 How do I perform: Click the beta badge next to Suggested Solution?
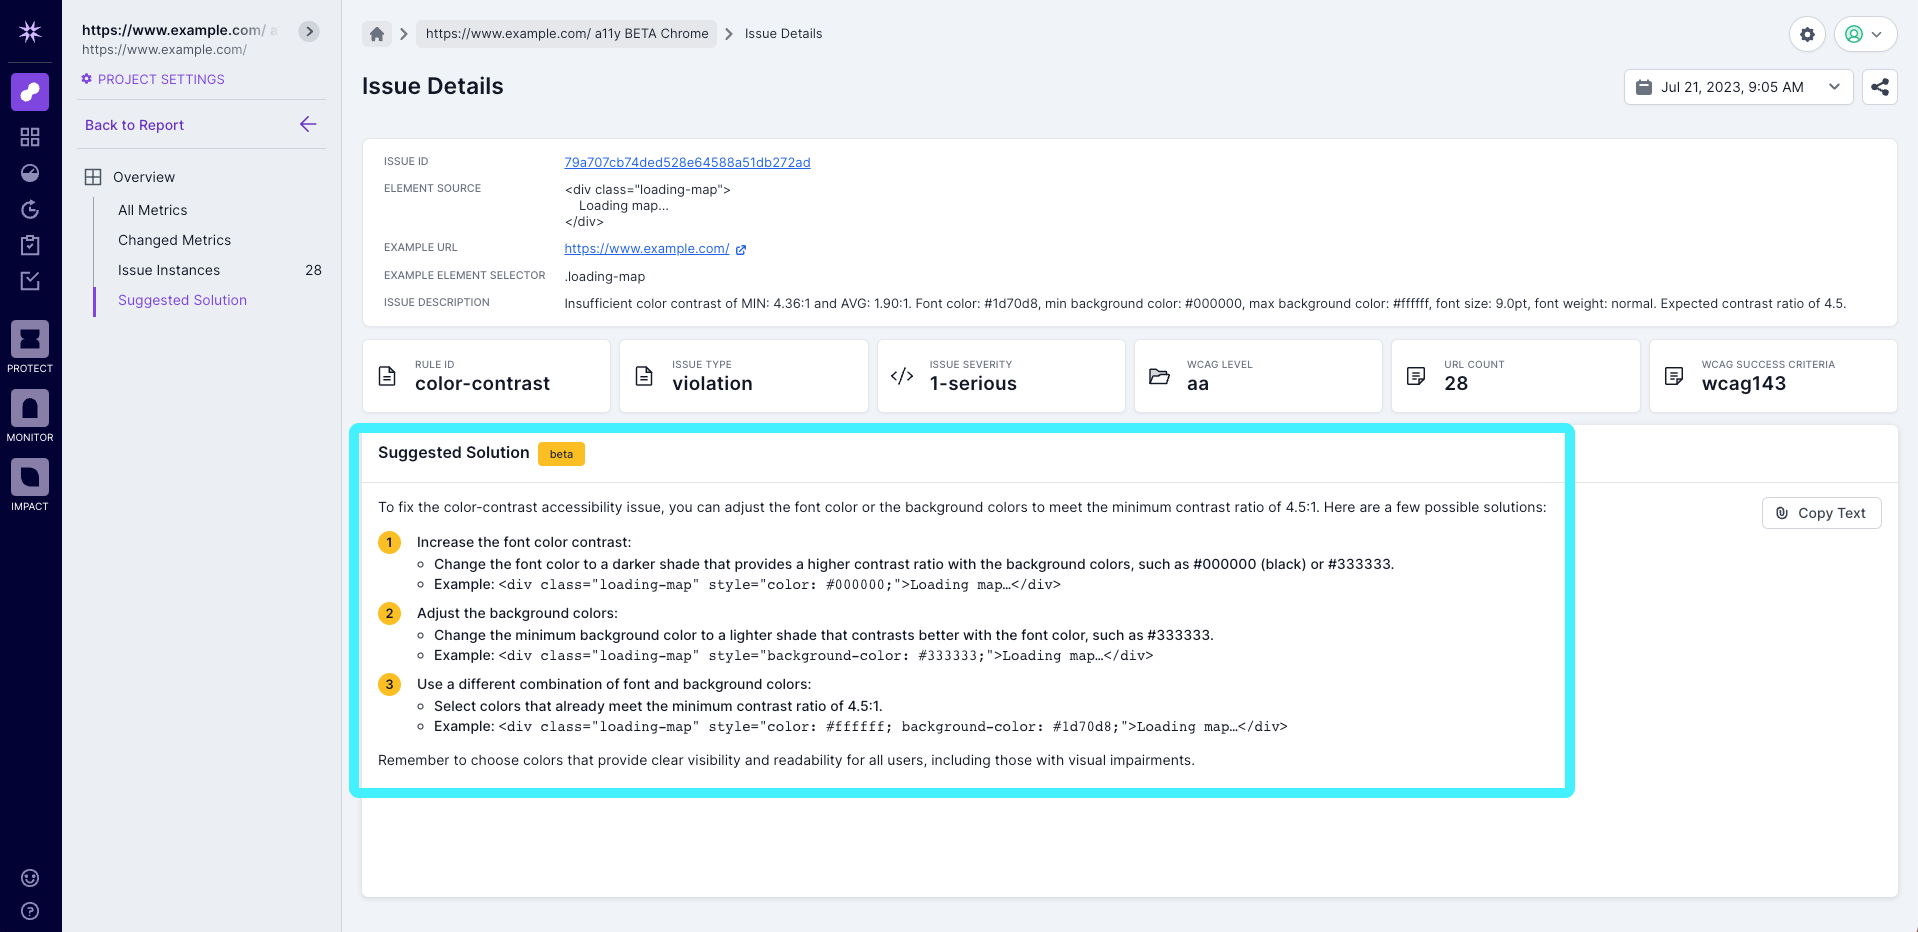pyautogui.click(x=561, y=454)
